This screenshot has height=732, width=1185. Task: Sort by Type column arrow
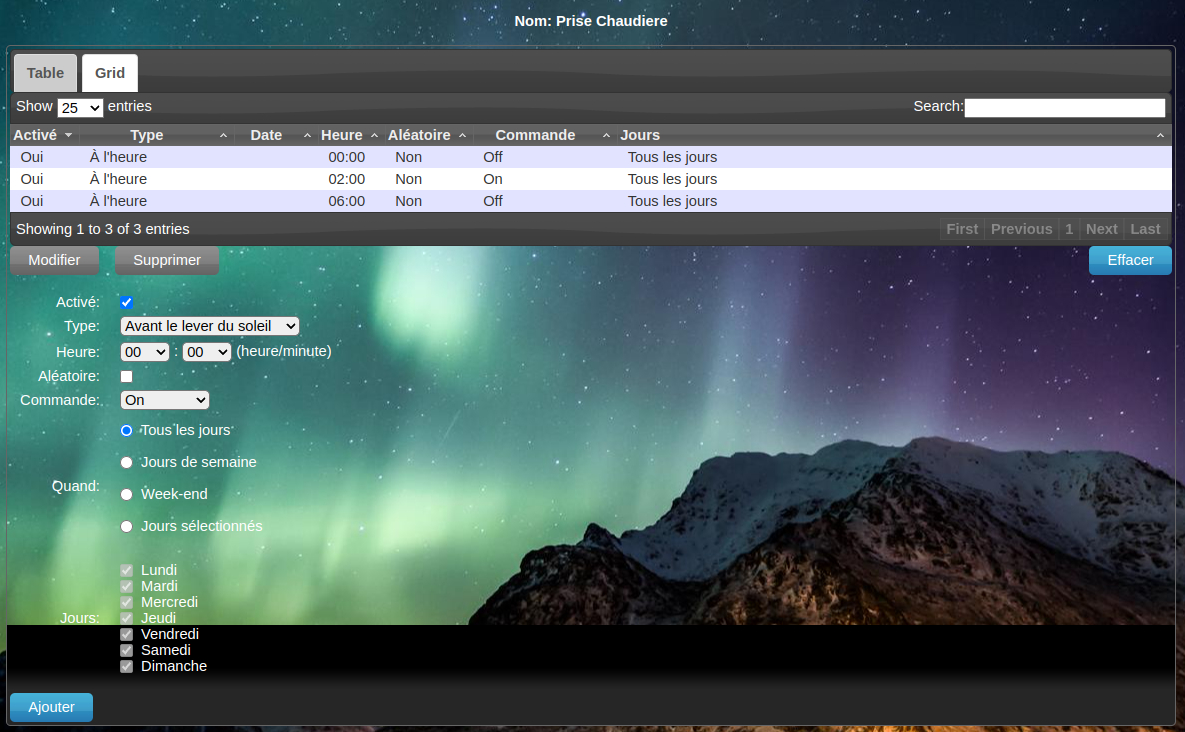(223, 135)
